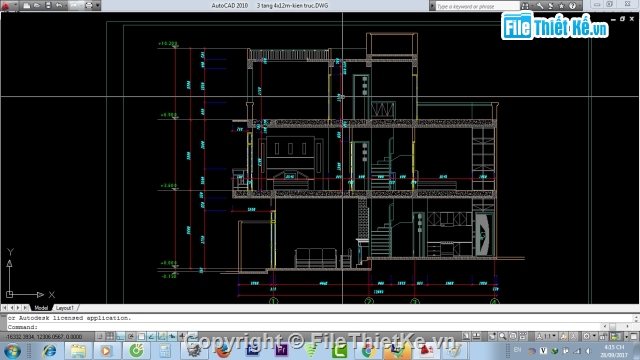Open the status bar application menu arrow
640x360 pixels.
627,337
